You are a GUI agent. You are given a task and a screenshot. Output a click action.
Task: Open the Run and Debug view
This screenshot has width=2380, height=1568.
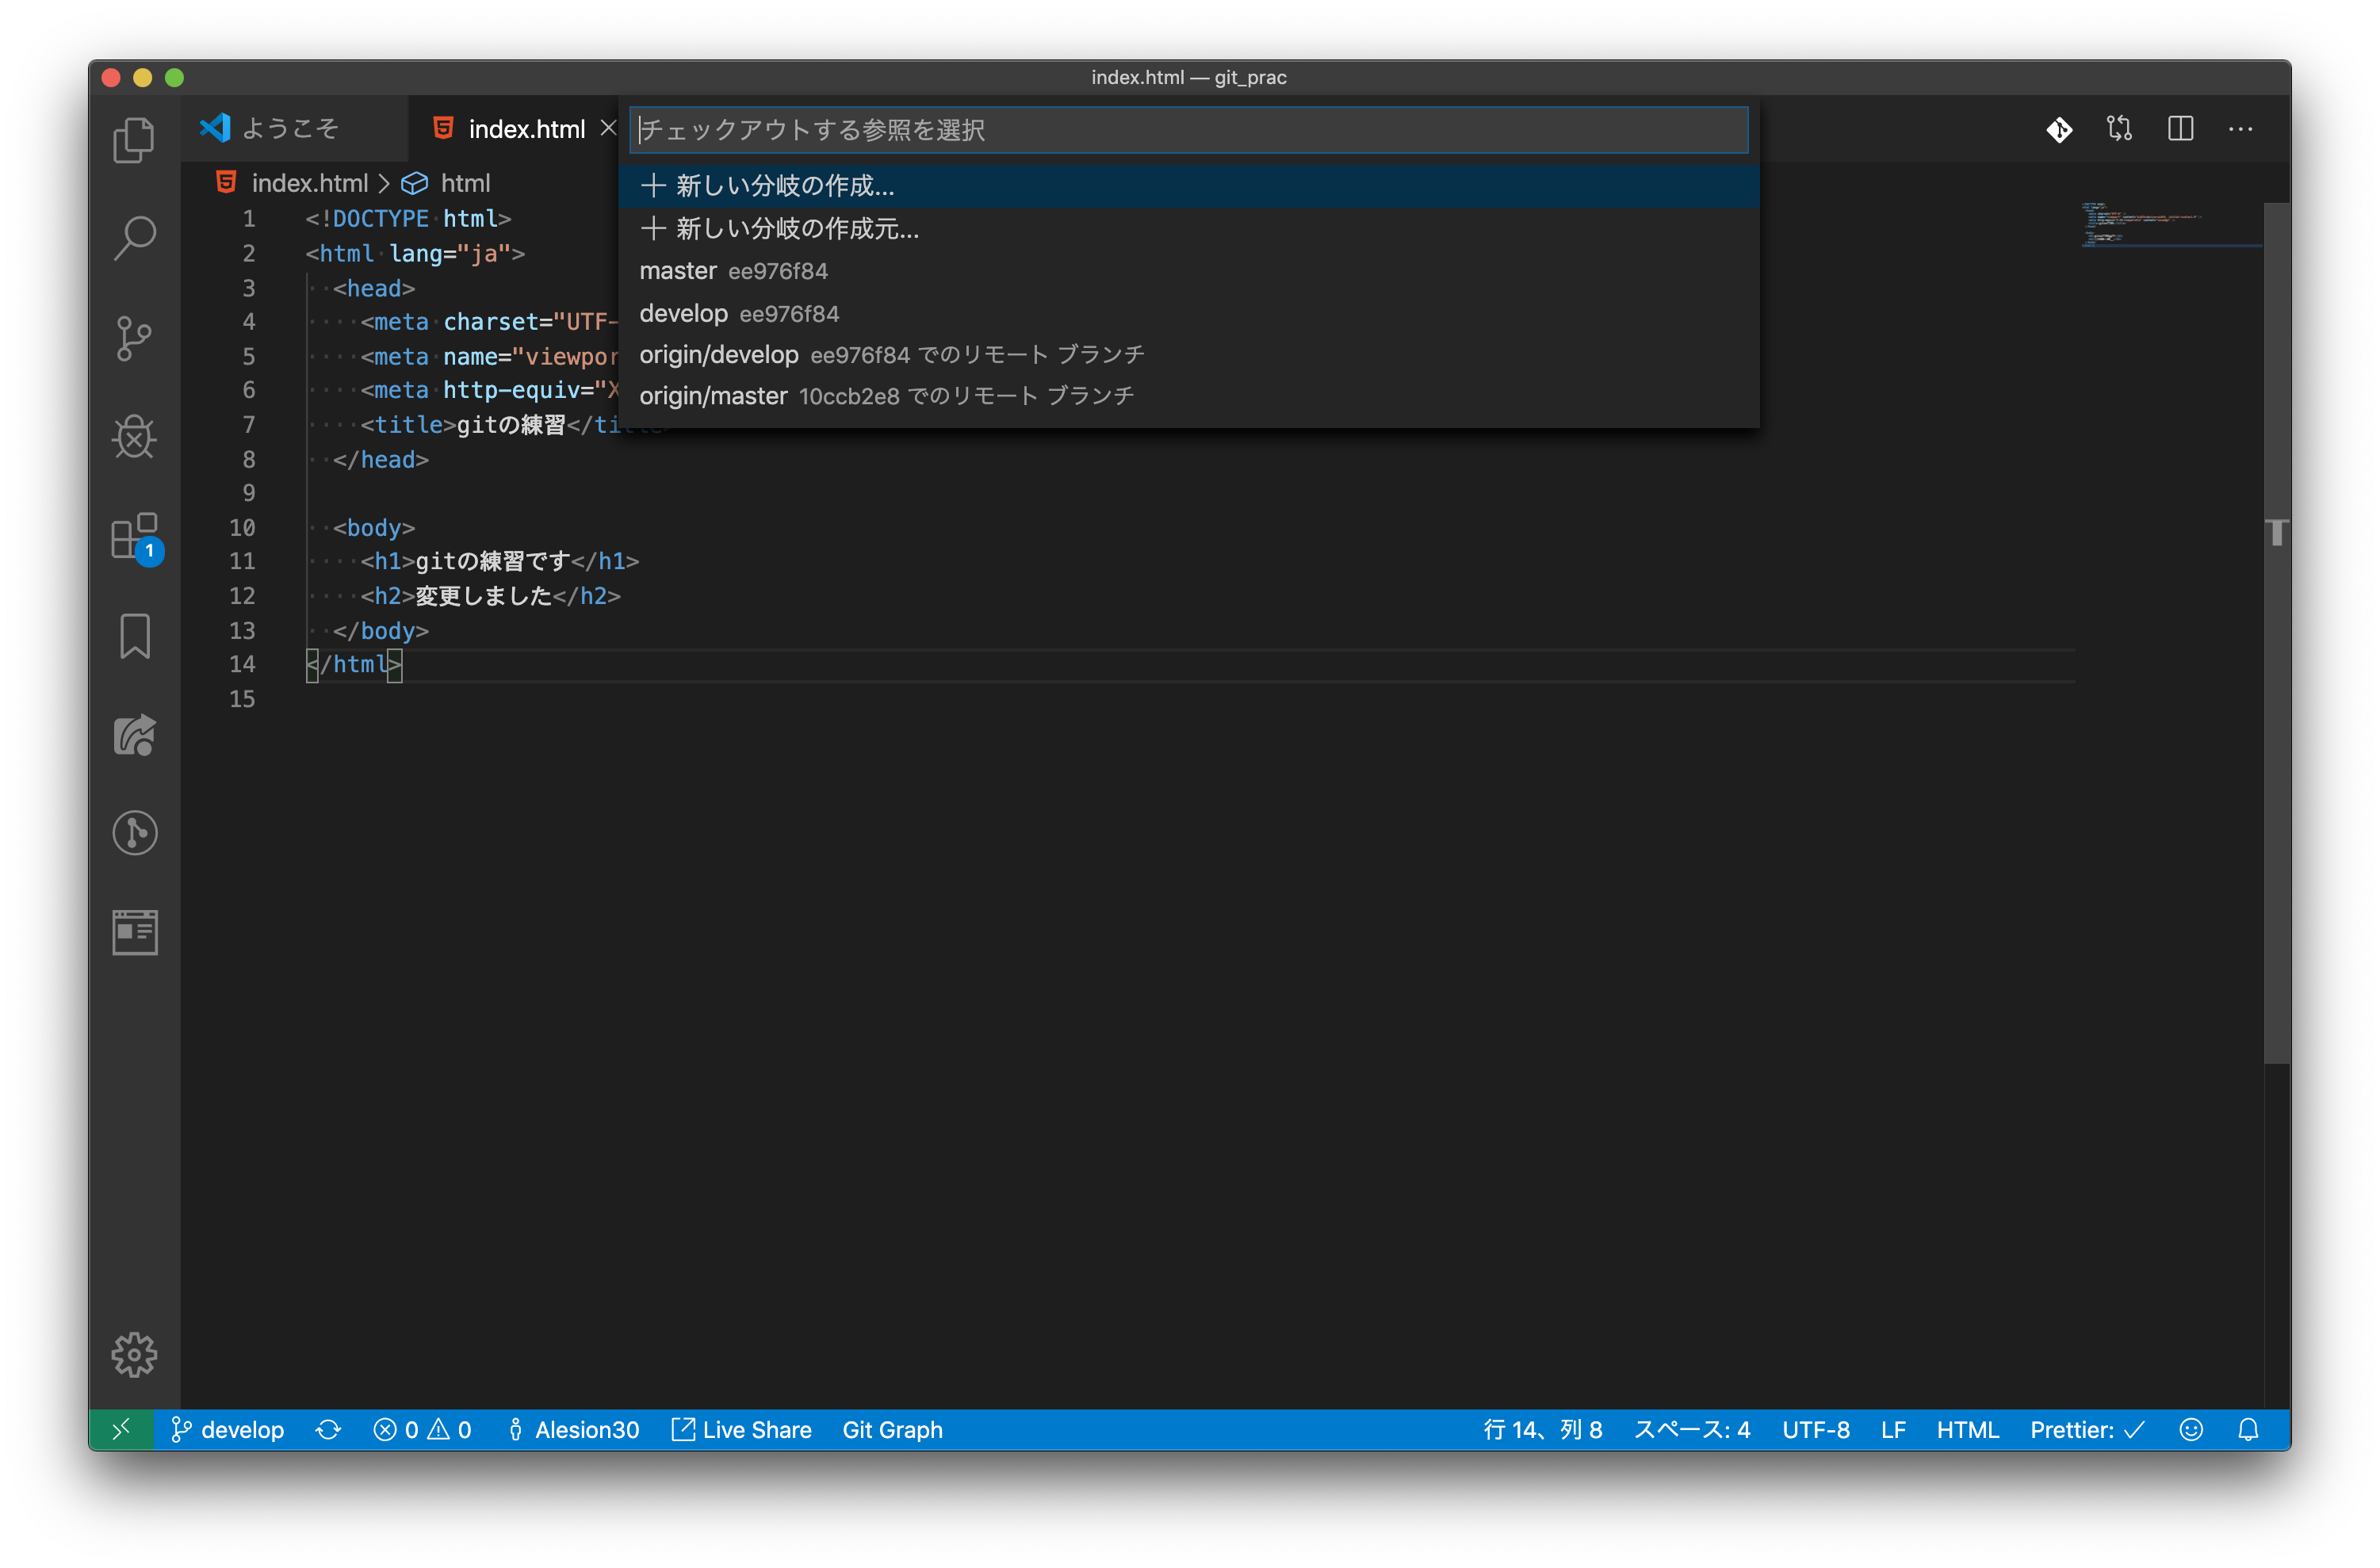(x=134, y=437)
